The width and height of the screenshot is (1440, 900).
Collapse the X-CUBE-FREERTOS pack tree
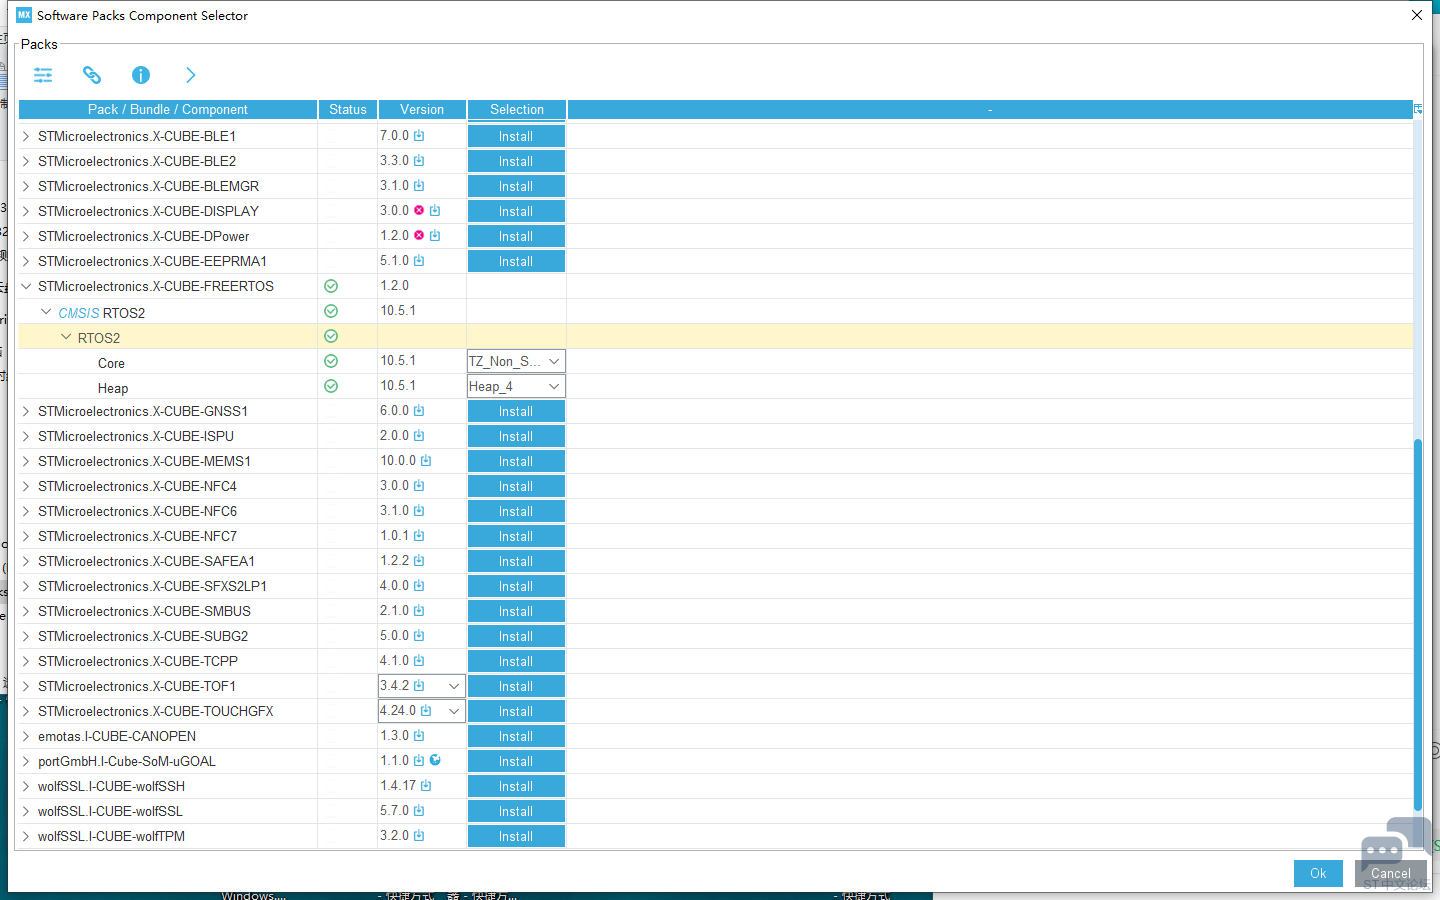(x=26, y=286)
